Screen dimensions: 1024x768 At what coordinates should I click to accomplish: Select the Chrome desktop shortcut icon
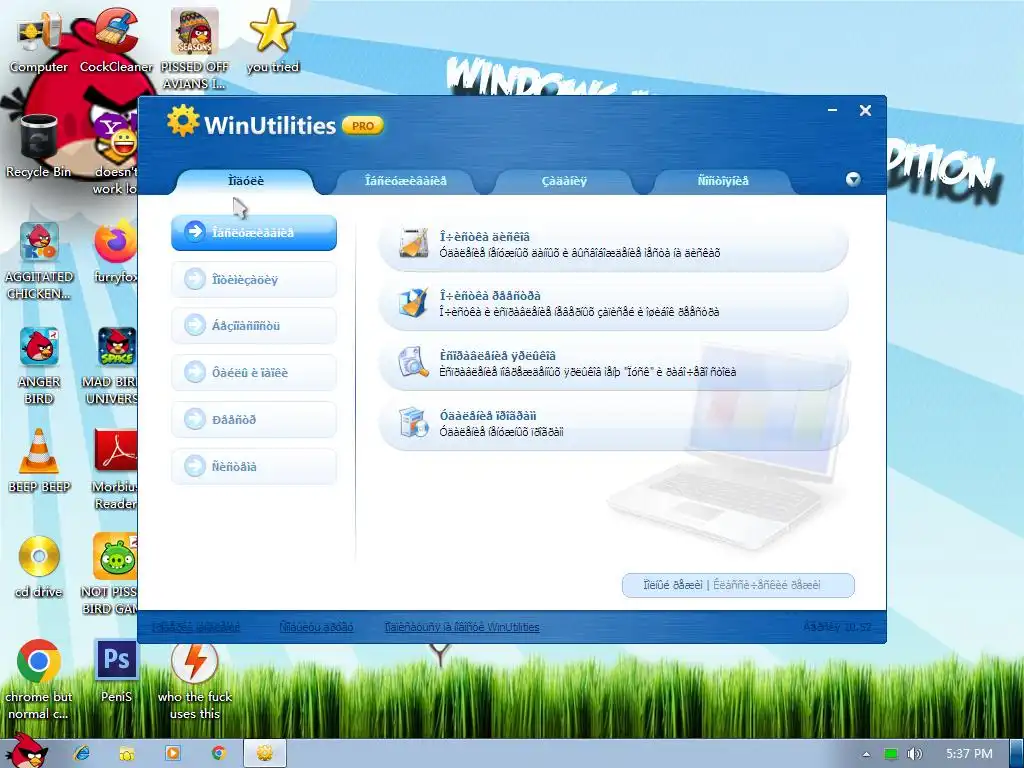(x=39, y=679)
